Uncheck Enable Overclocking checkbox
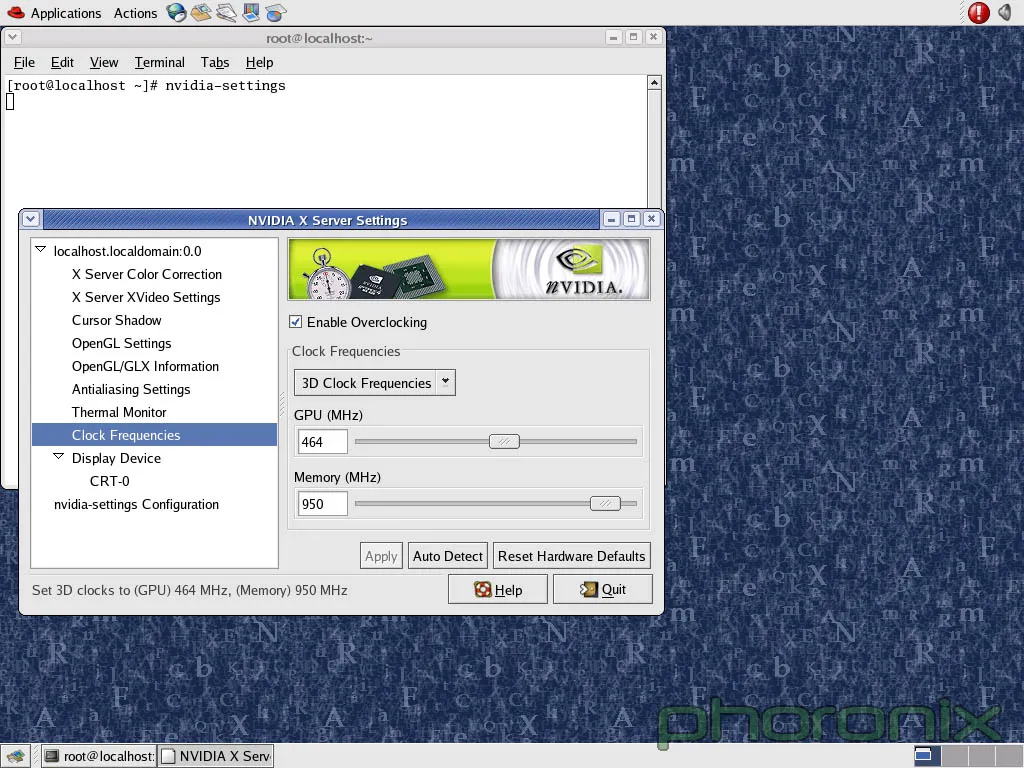This screenshot has width=1024, height=768. [x=296, y=322]
